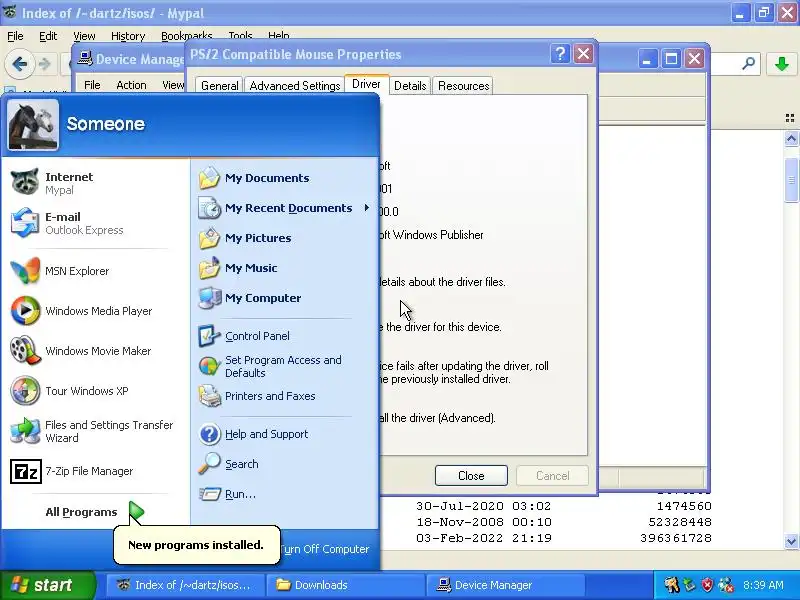Open Printers and Faxes icon
The width and height of the screenshot is (800, 600).
coord(209,396)
